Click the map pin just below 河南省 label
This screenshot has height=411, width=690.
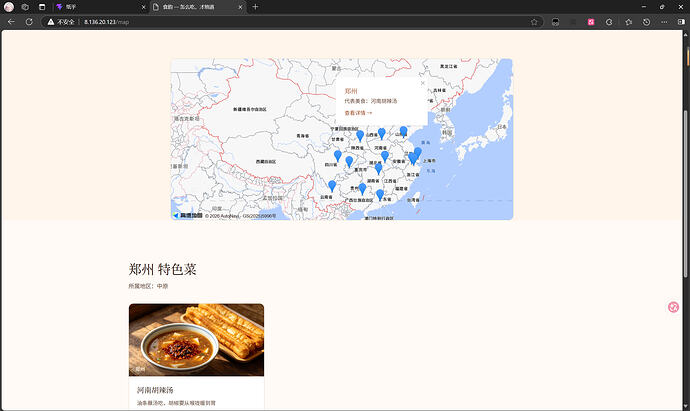tap(385, 156)
